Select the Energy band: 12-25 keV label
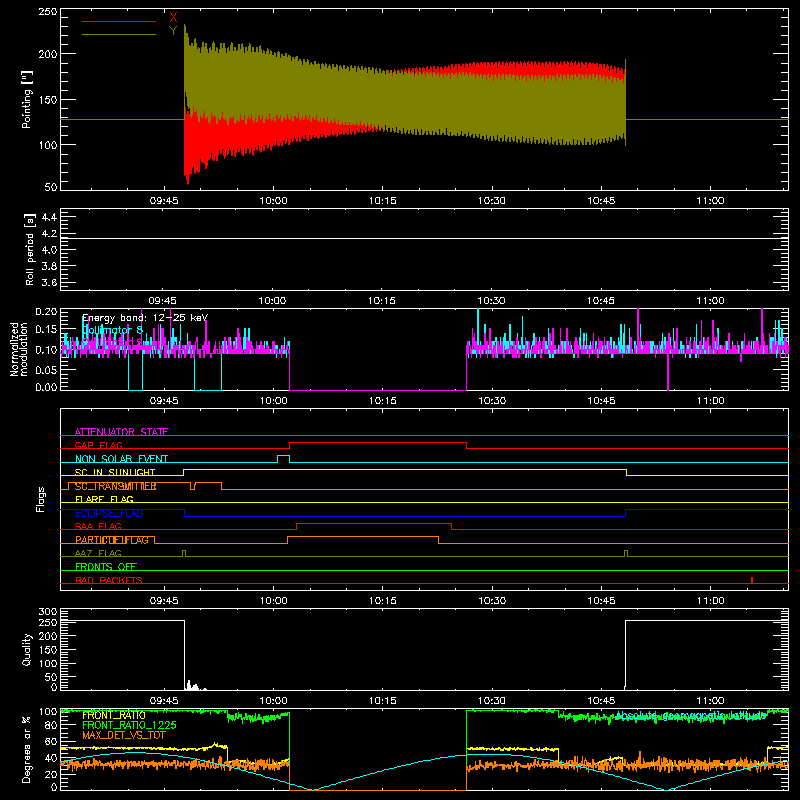800x800 pixels. click(x=145, y=318)
